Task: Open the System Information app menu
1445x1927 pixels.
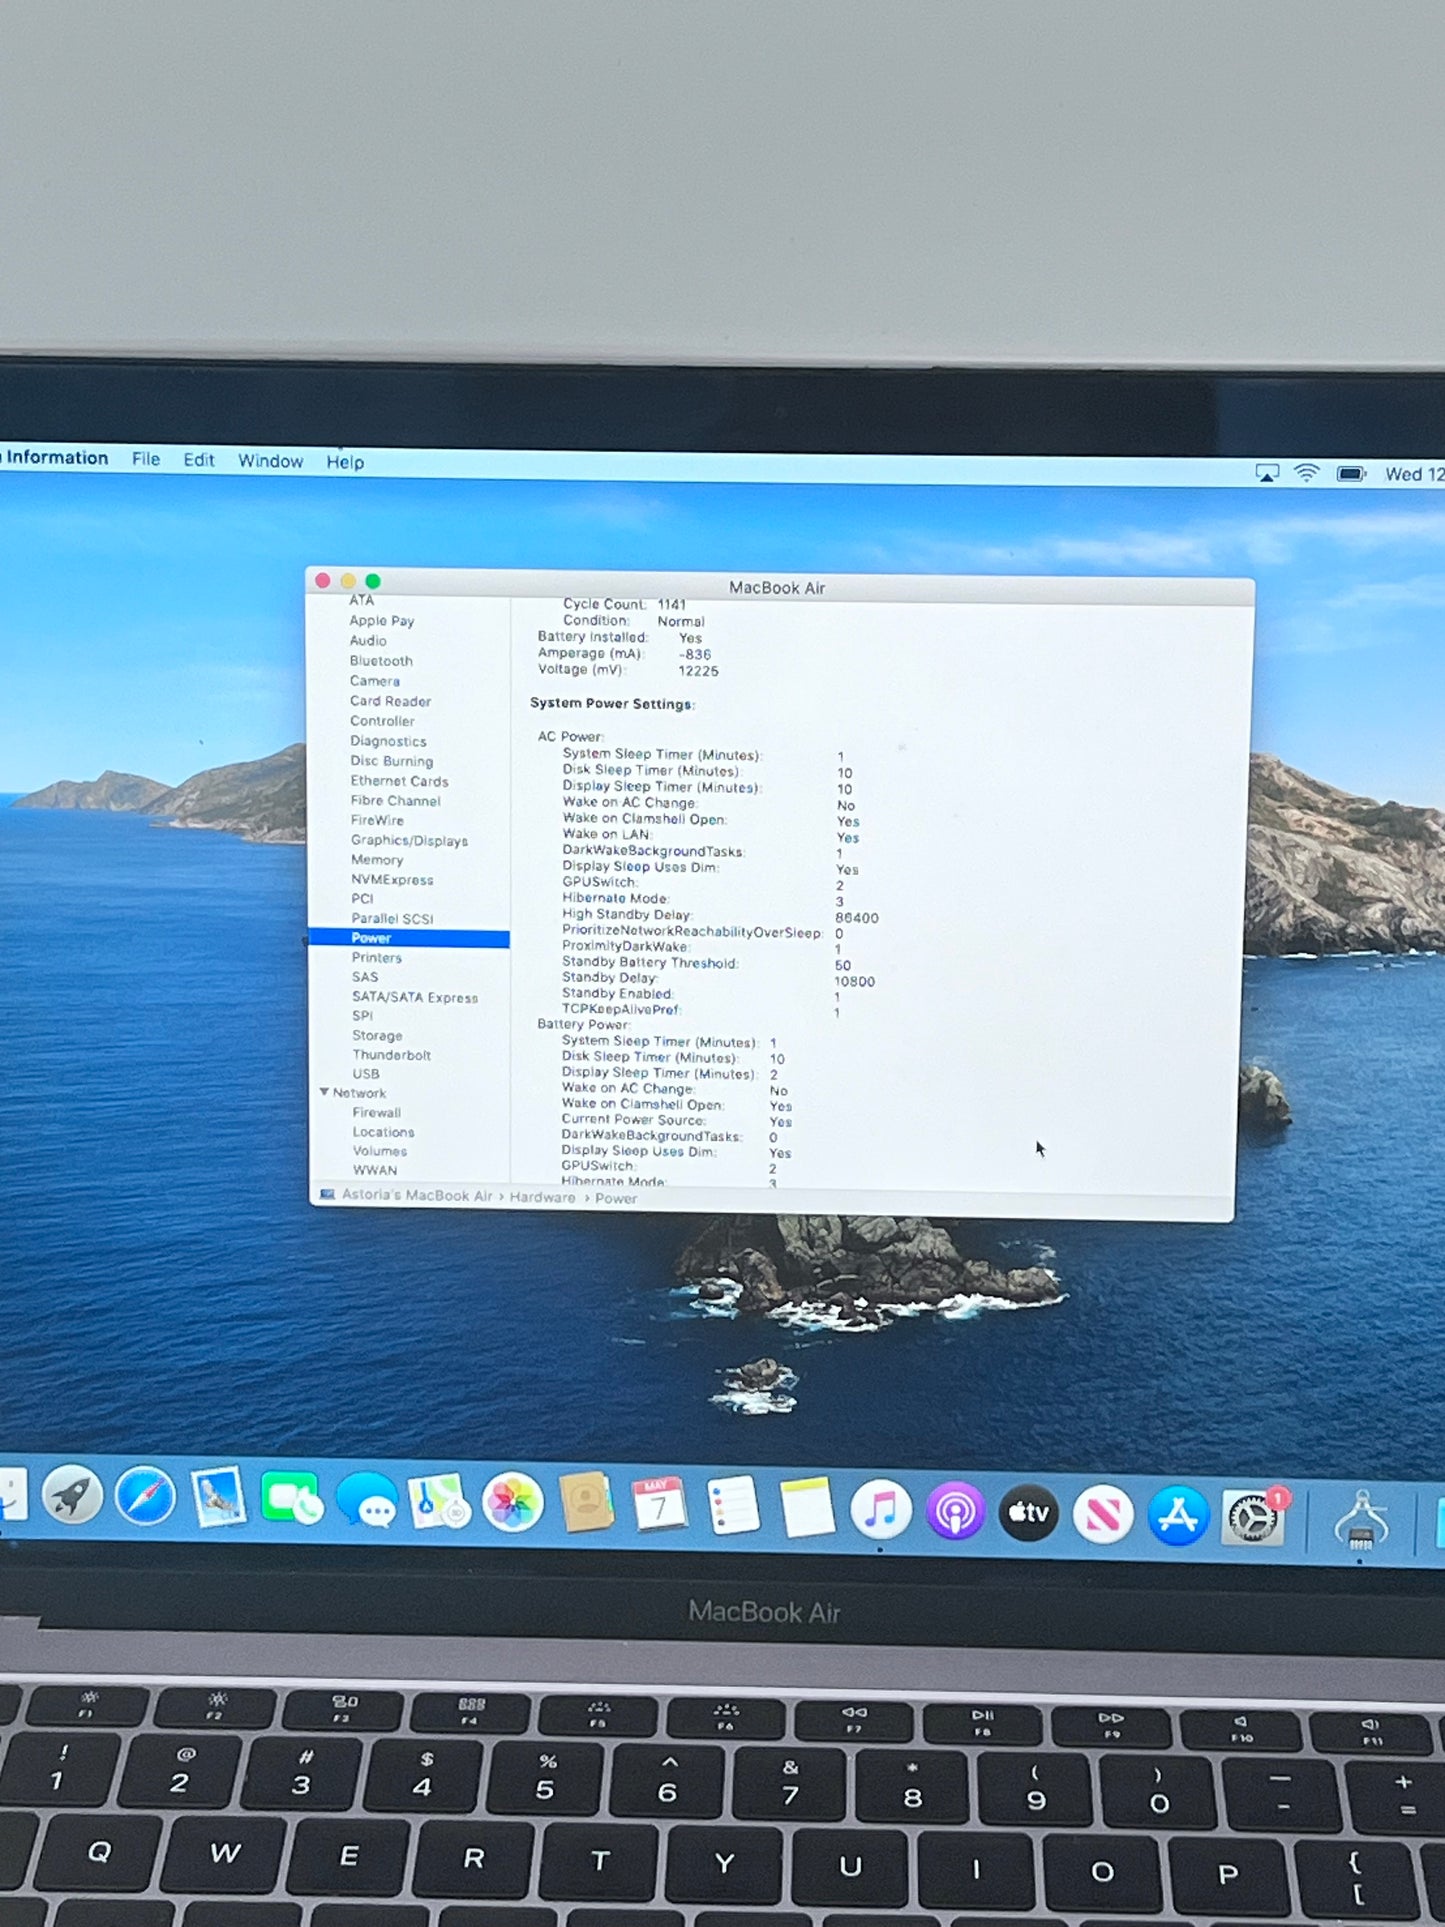Action: coord(56,458)
